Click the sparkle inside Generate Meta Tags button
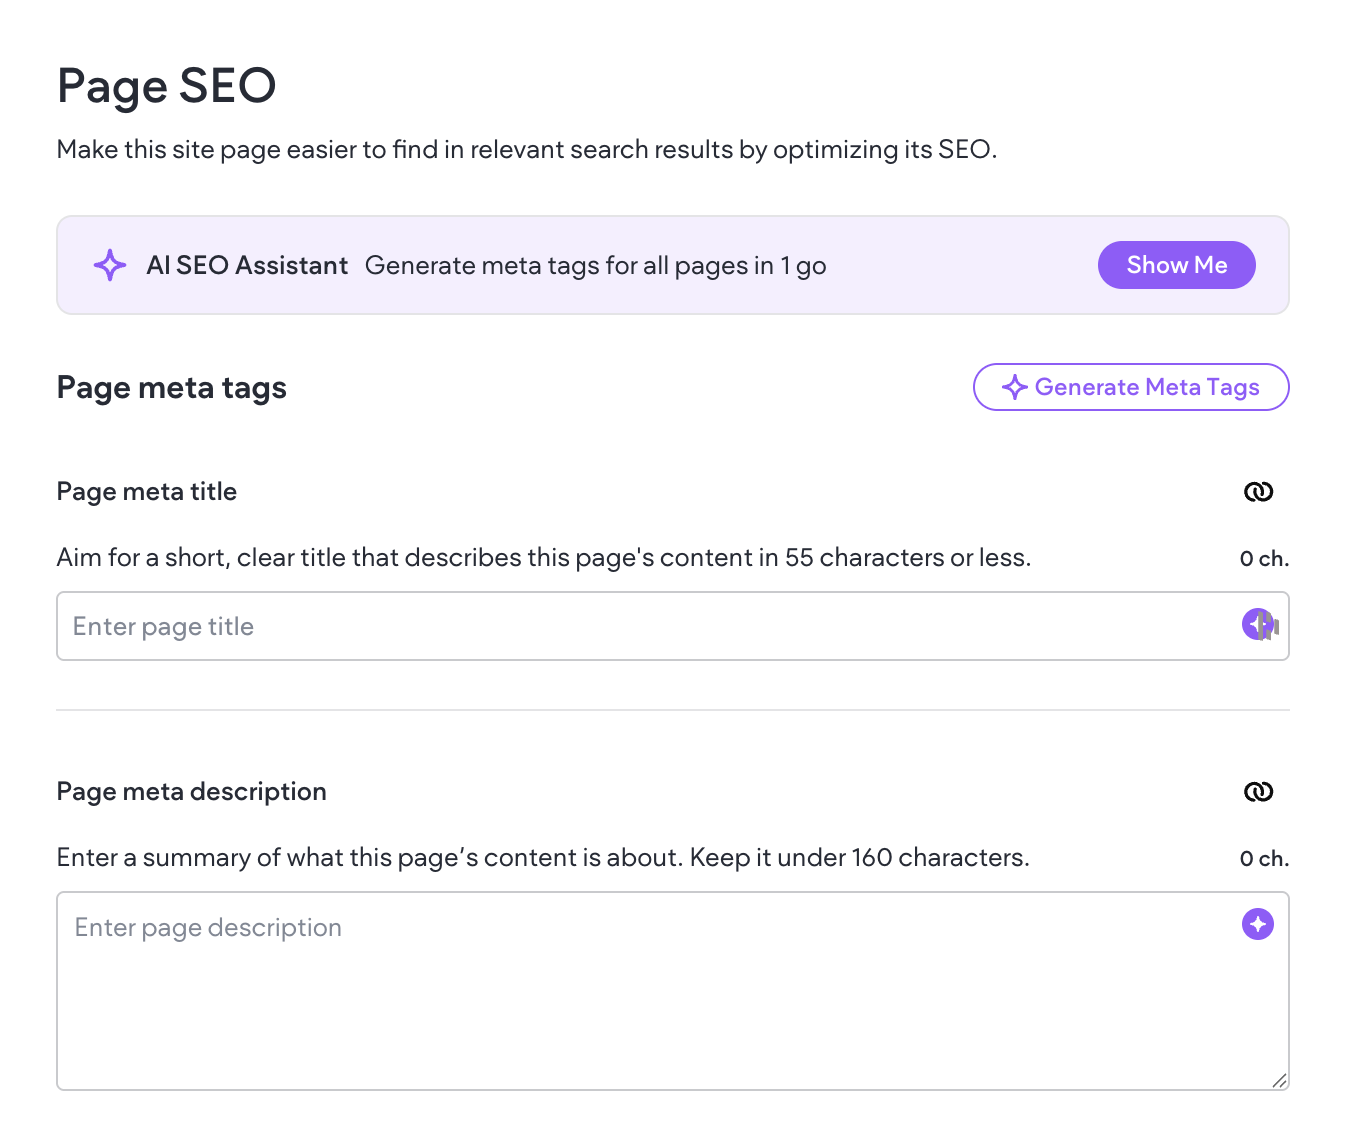This screenshot has height=1128, width=1362. pyautogui.click(x=1014, y=387)
